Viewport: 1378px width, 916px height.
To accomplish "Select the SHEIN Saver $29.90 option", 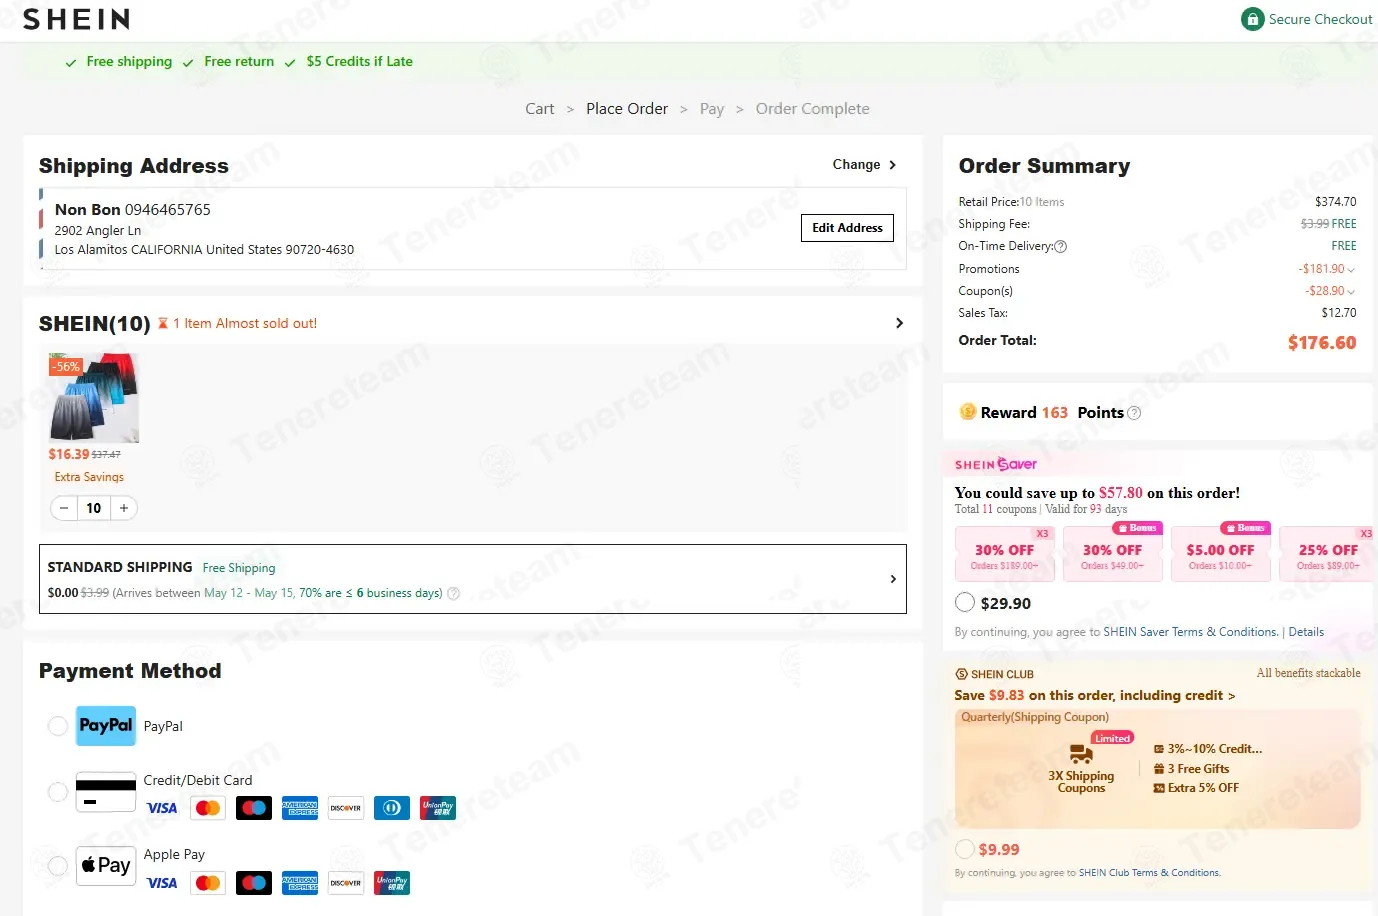I will tap(965, 602).
